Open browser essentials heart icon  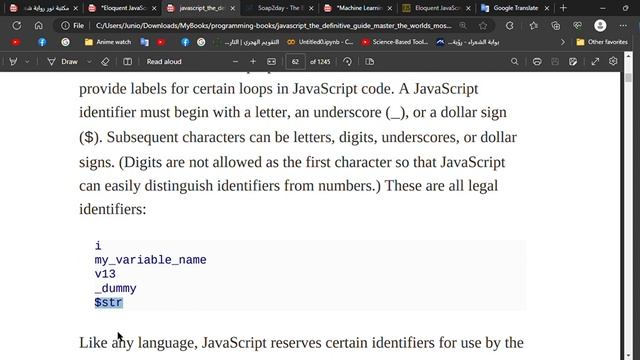pyautogui.click(x=577, y=26)
